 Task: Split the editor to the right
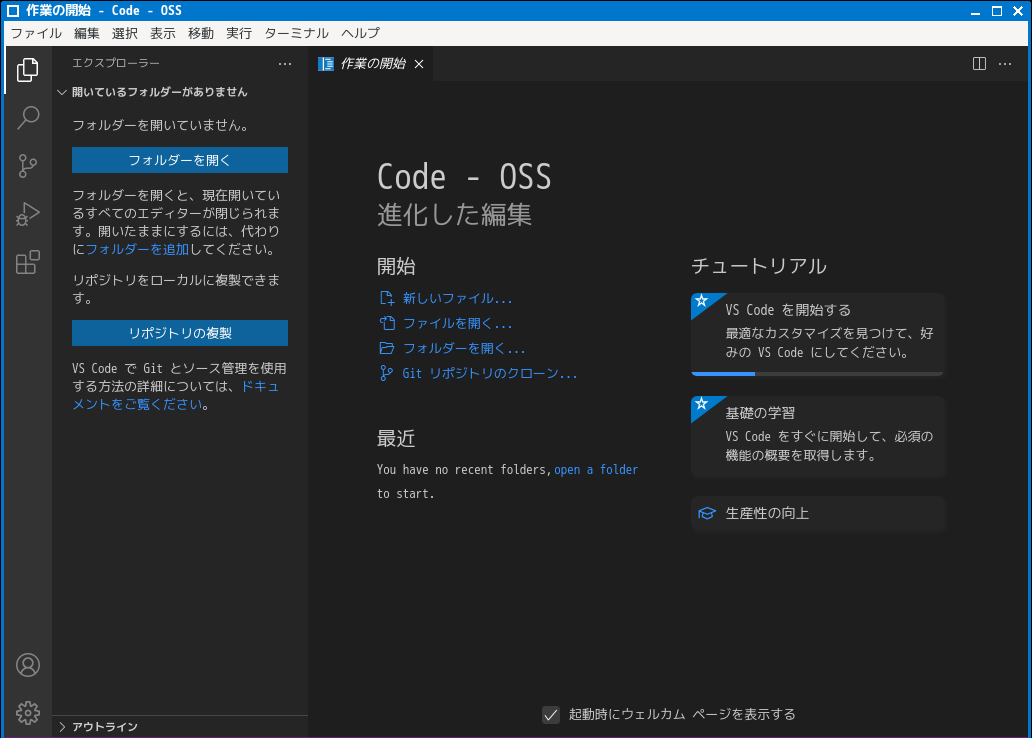coord(979,64)
